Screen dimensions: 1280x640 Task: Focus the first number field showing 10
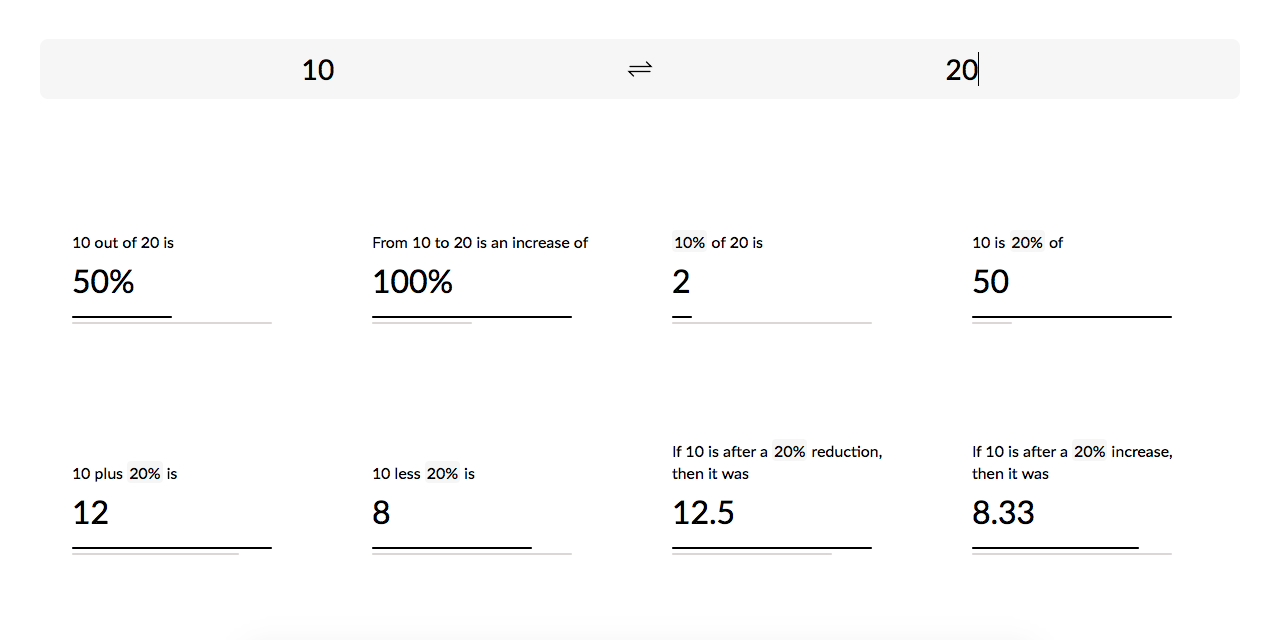pyautogui.click(x=318, y=70)
